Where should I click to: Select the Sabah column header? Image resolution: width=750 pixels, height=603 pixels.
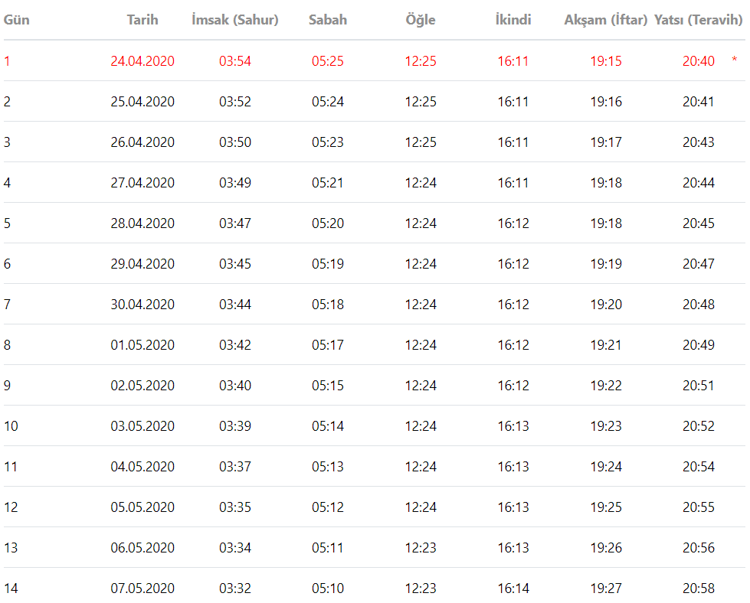328,20
